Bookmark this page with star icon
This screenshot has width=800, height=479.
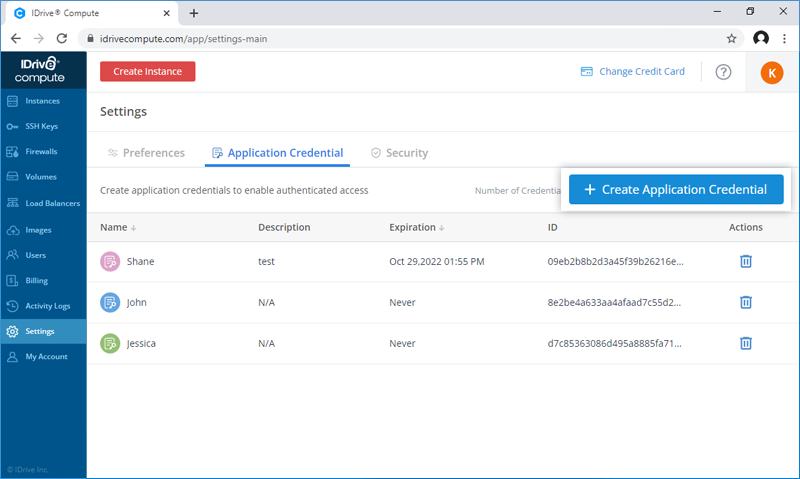point(731,39)
